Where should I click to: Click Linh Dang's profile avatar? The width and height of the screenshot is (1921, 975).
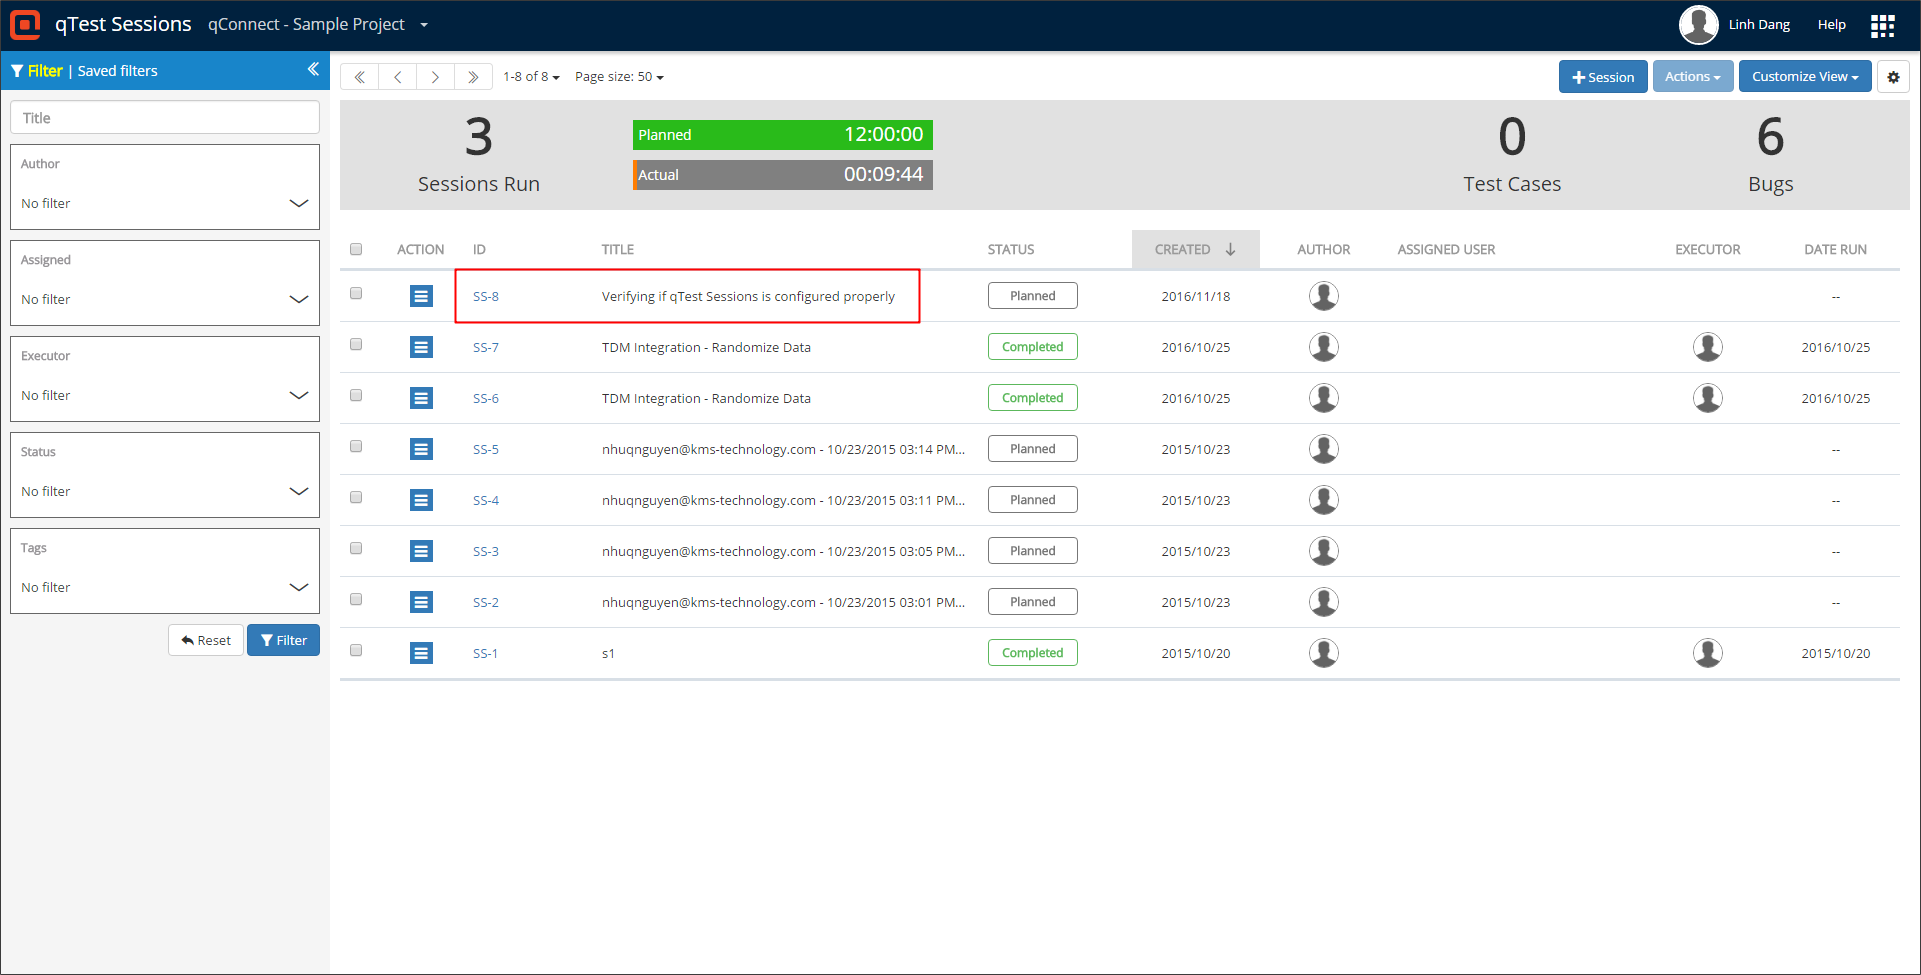pos(1698,25)
